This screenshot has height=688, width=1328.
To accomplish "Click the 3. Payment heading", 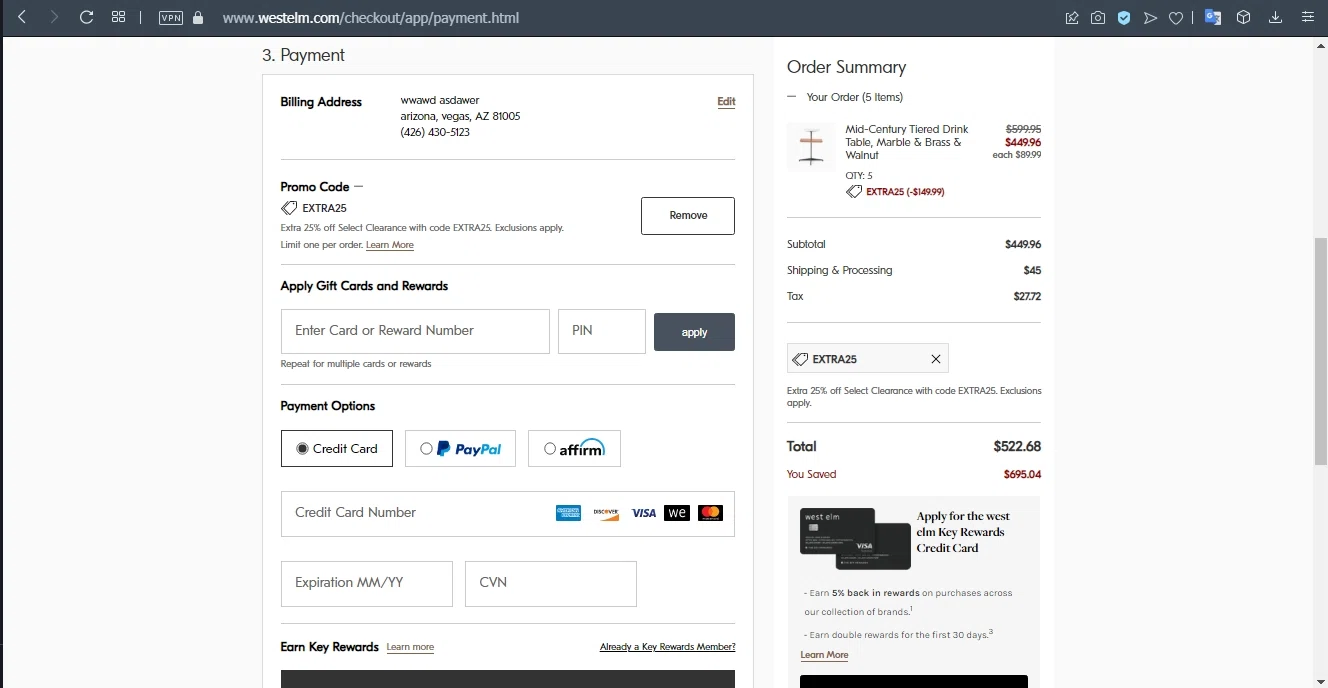I will pos(303,55).
